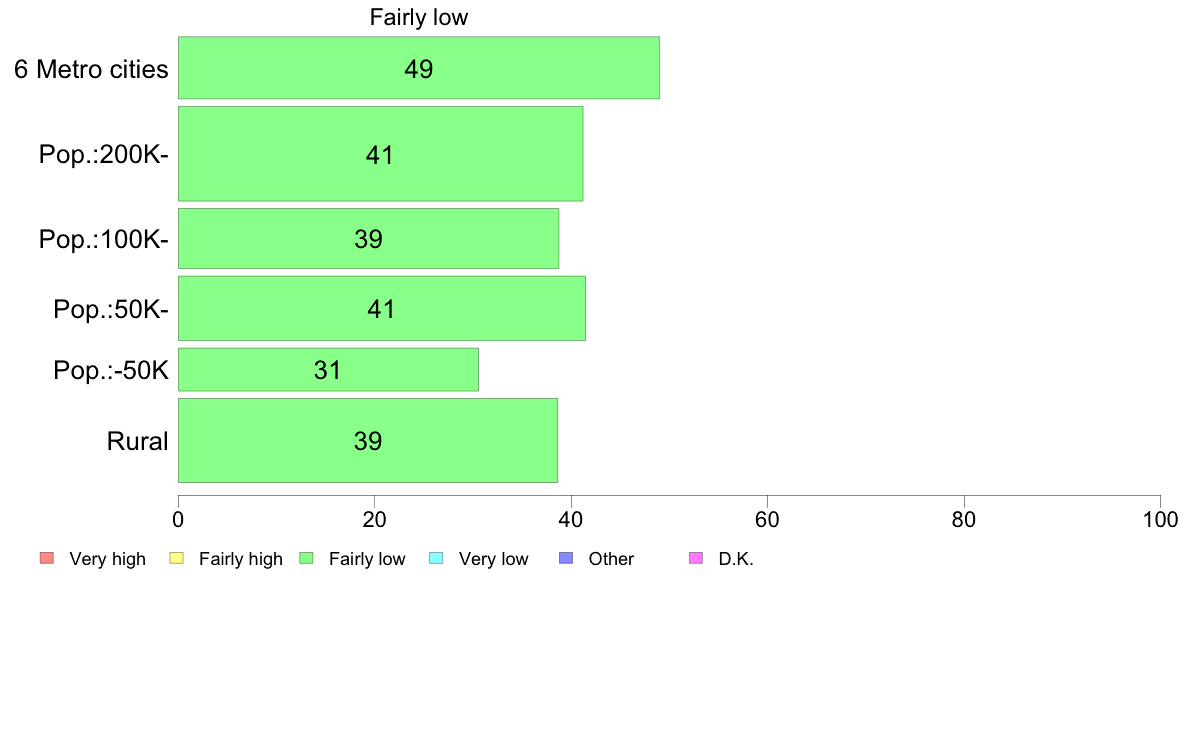Click the Very high legend label
1188x736 pixels.
[x=108, y=559]
